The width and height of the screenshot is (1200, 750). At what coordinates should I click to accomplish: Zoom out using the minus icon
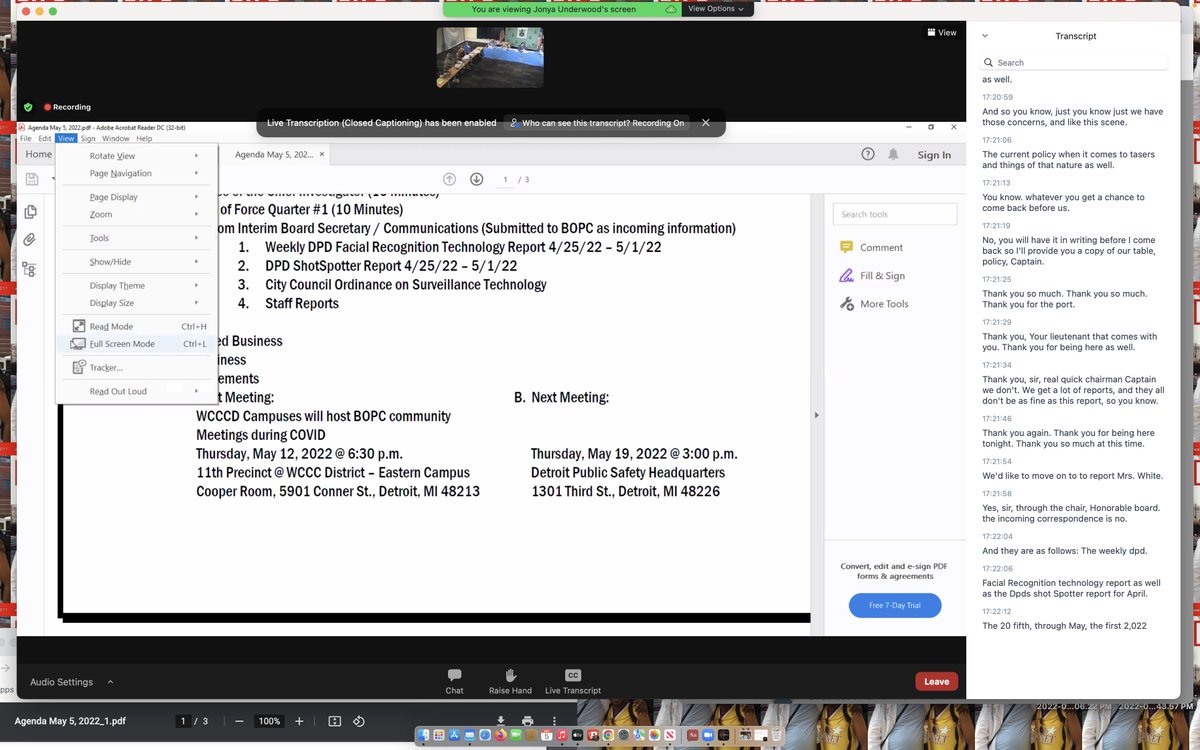(239, 721)
